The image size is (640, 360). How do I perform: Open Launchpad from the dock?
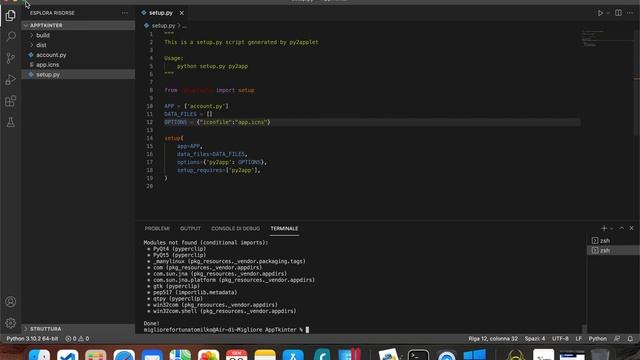click(96, 354)
